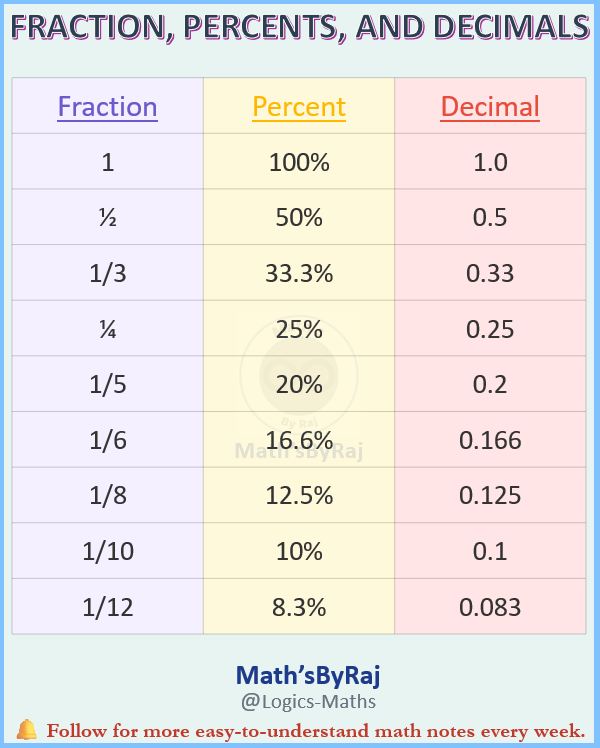Screen dimensions: 600x748
Task: Click the bold Math'sByRaj title text
Action: (308, 675)
